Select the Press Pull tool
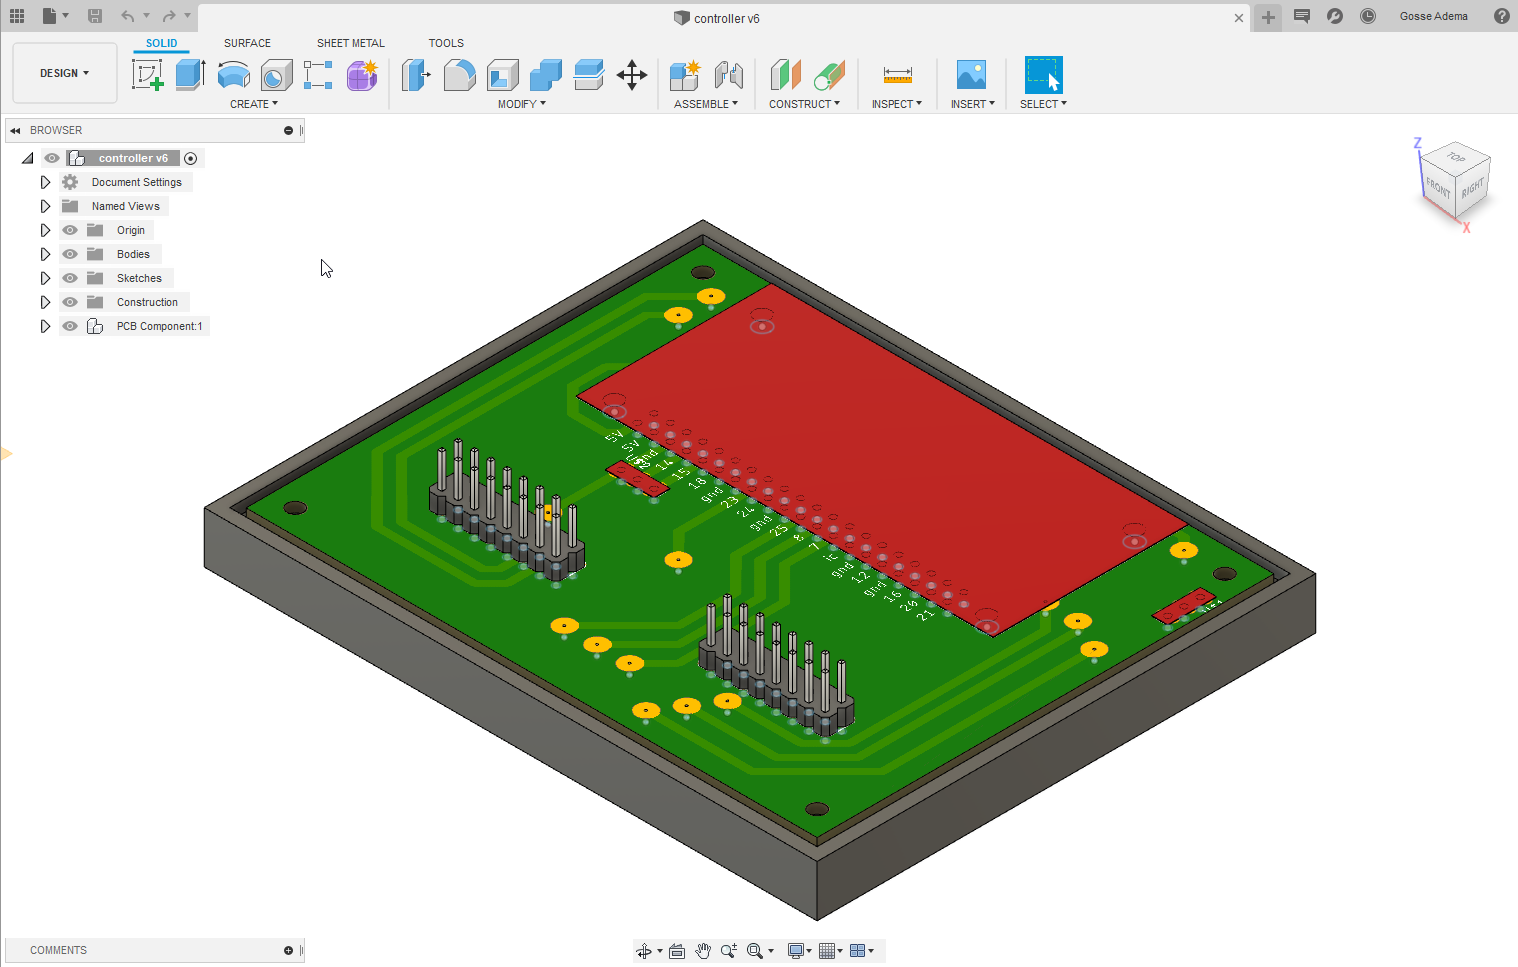The image size is (1518, 967). coord(416,75)
